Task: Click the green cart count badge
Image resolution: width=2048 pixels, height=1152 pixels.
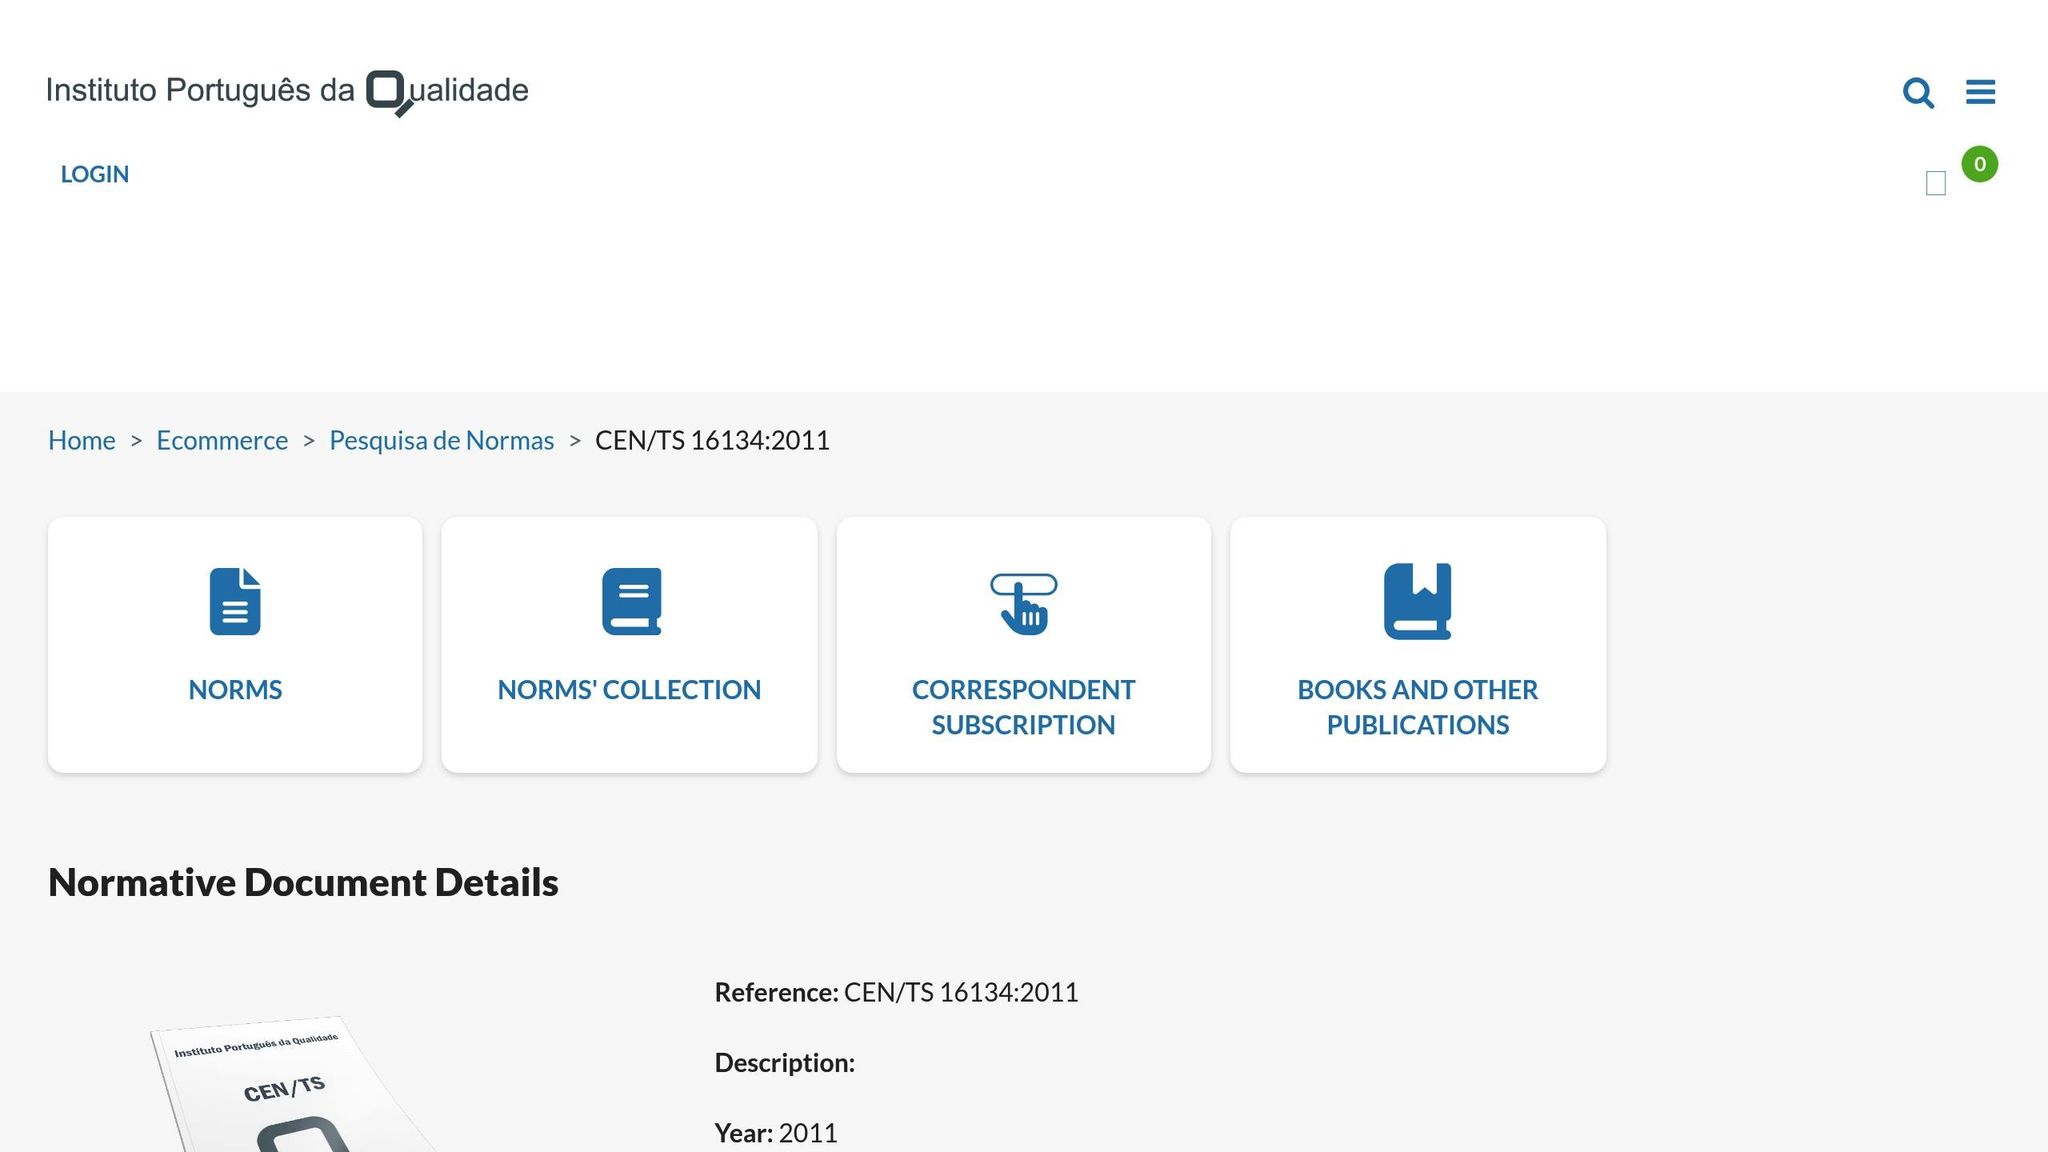Action: [x=1979, y=164]
